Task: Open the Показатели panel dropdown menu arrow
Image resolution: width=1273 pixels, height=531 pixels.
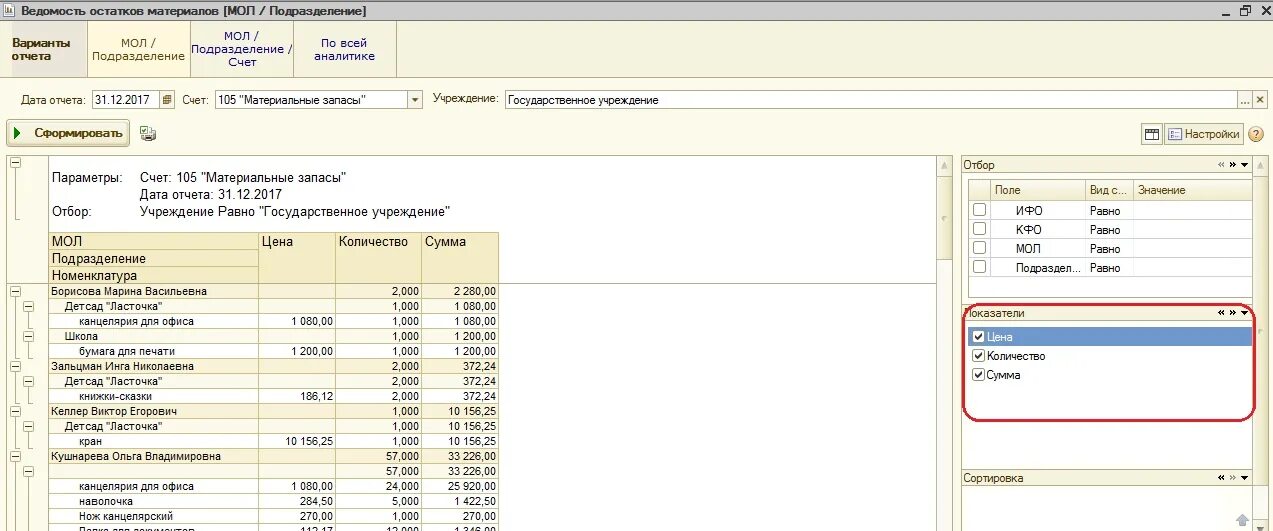Action: click(x=1245, y=313)
